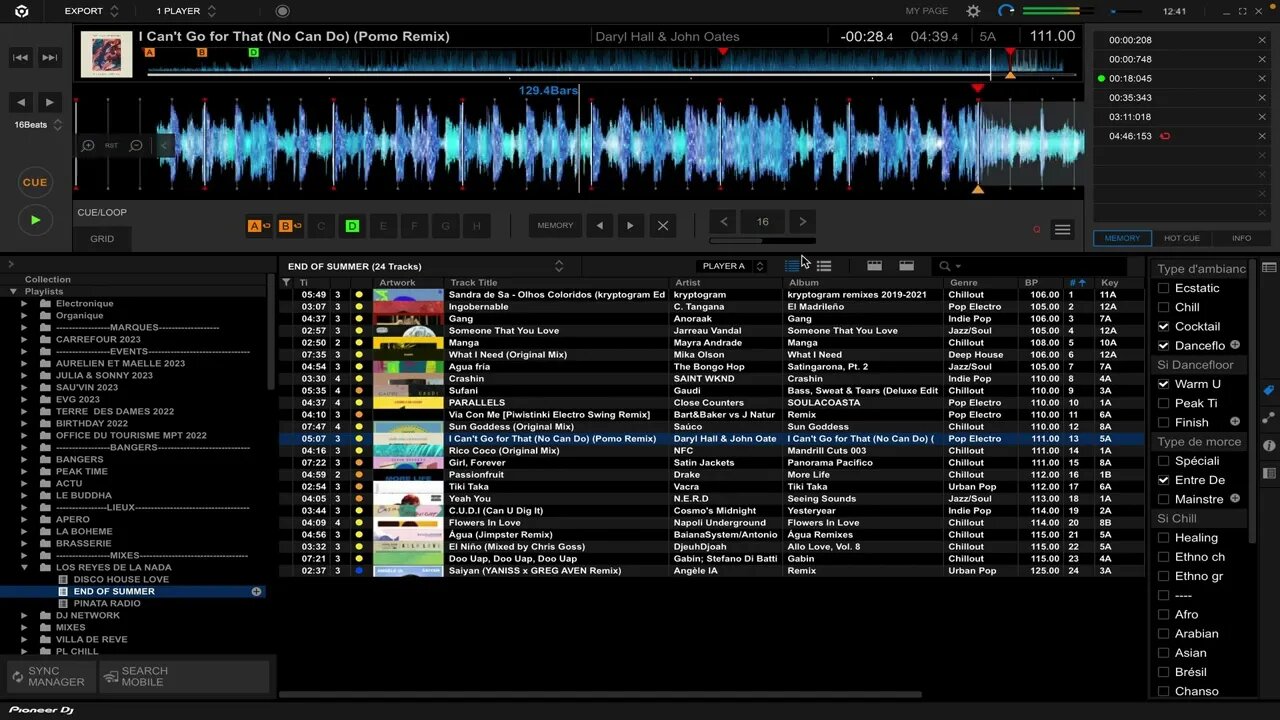The image size is (1280, 720).
Task: Open the rekordbox logo menu
Action: (x=22, y=11)
